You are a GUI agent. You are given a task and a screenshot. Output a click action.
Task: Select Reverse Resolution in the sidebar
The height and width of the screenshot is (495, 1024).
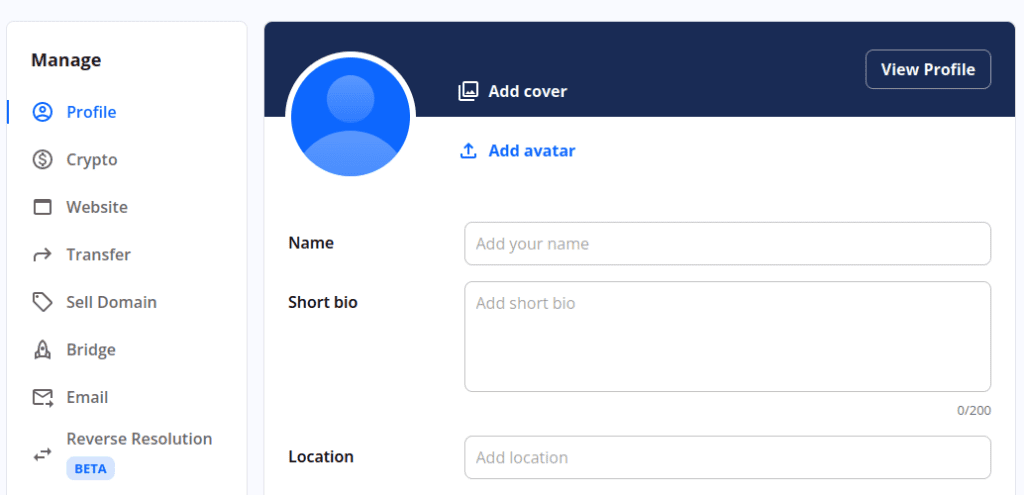(x=139, y=439)
